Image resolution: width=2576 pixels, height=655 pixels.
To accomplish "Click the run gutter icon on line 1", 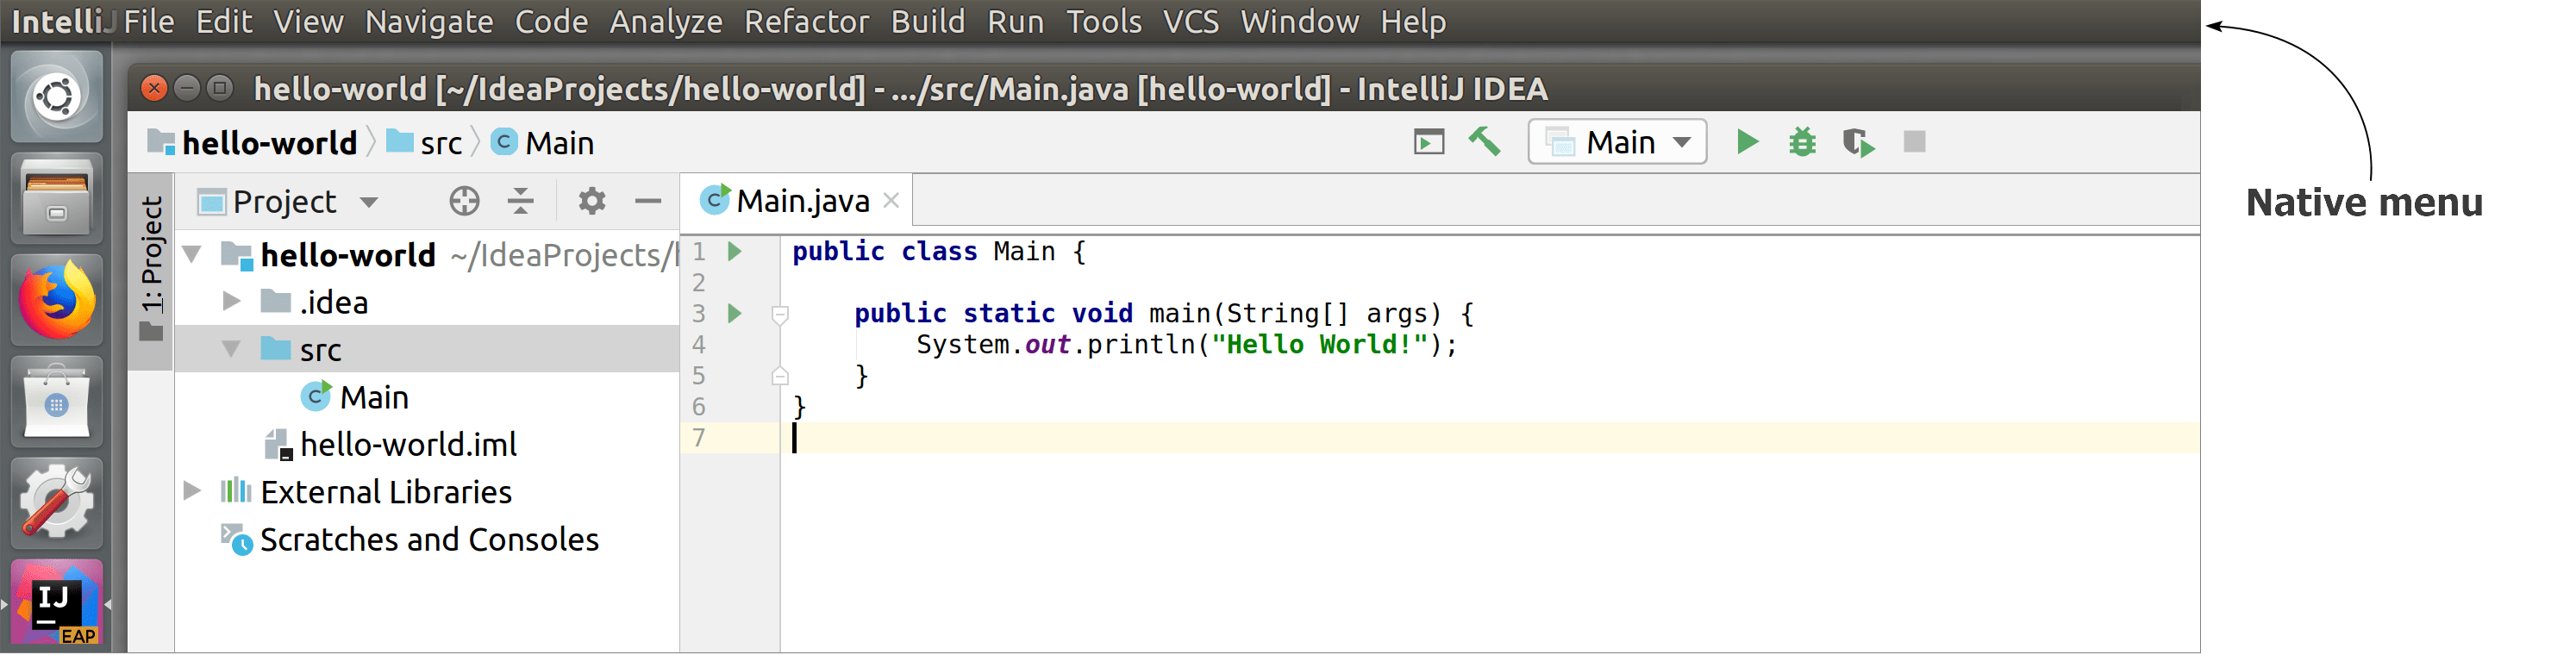I will [x=735, y=252].
